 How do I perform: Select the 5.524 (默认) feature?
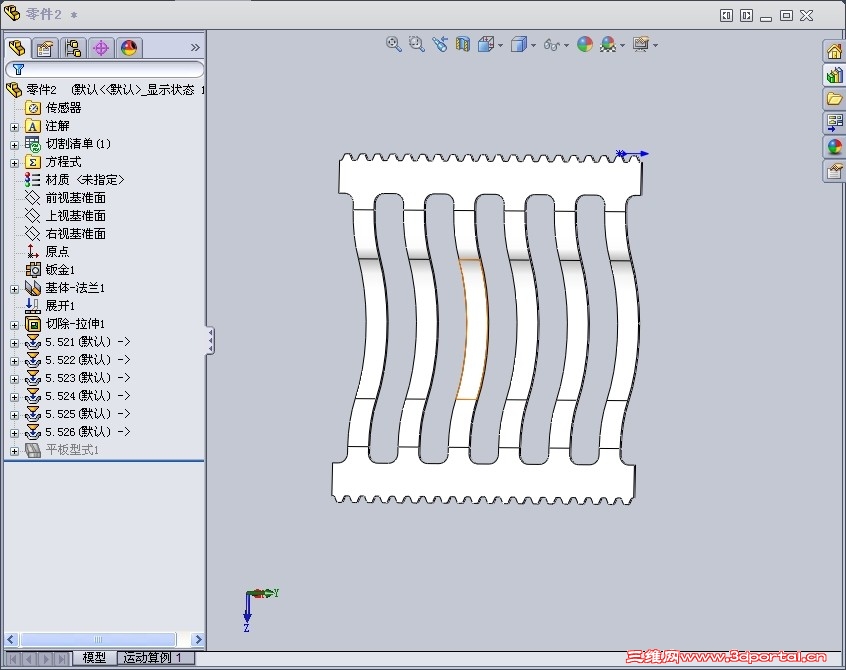tap(88, 396)
